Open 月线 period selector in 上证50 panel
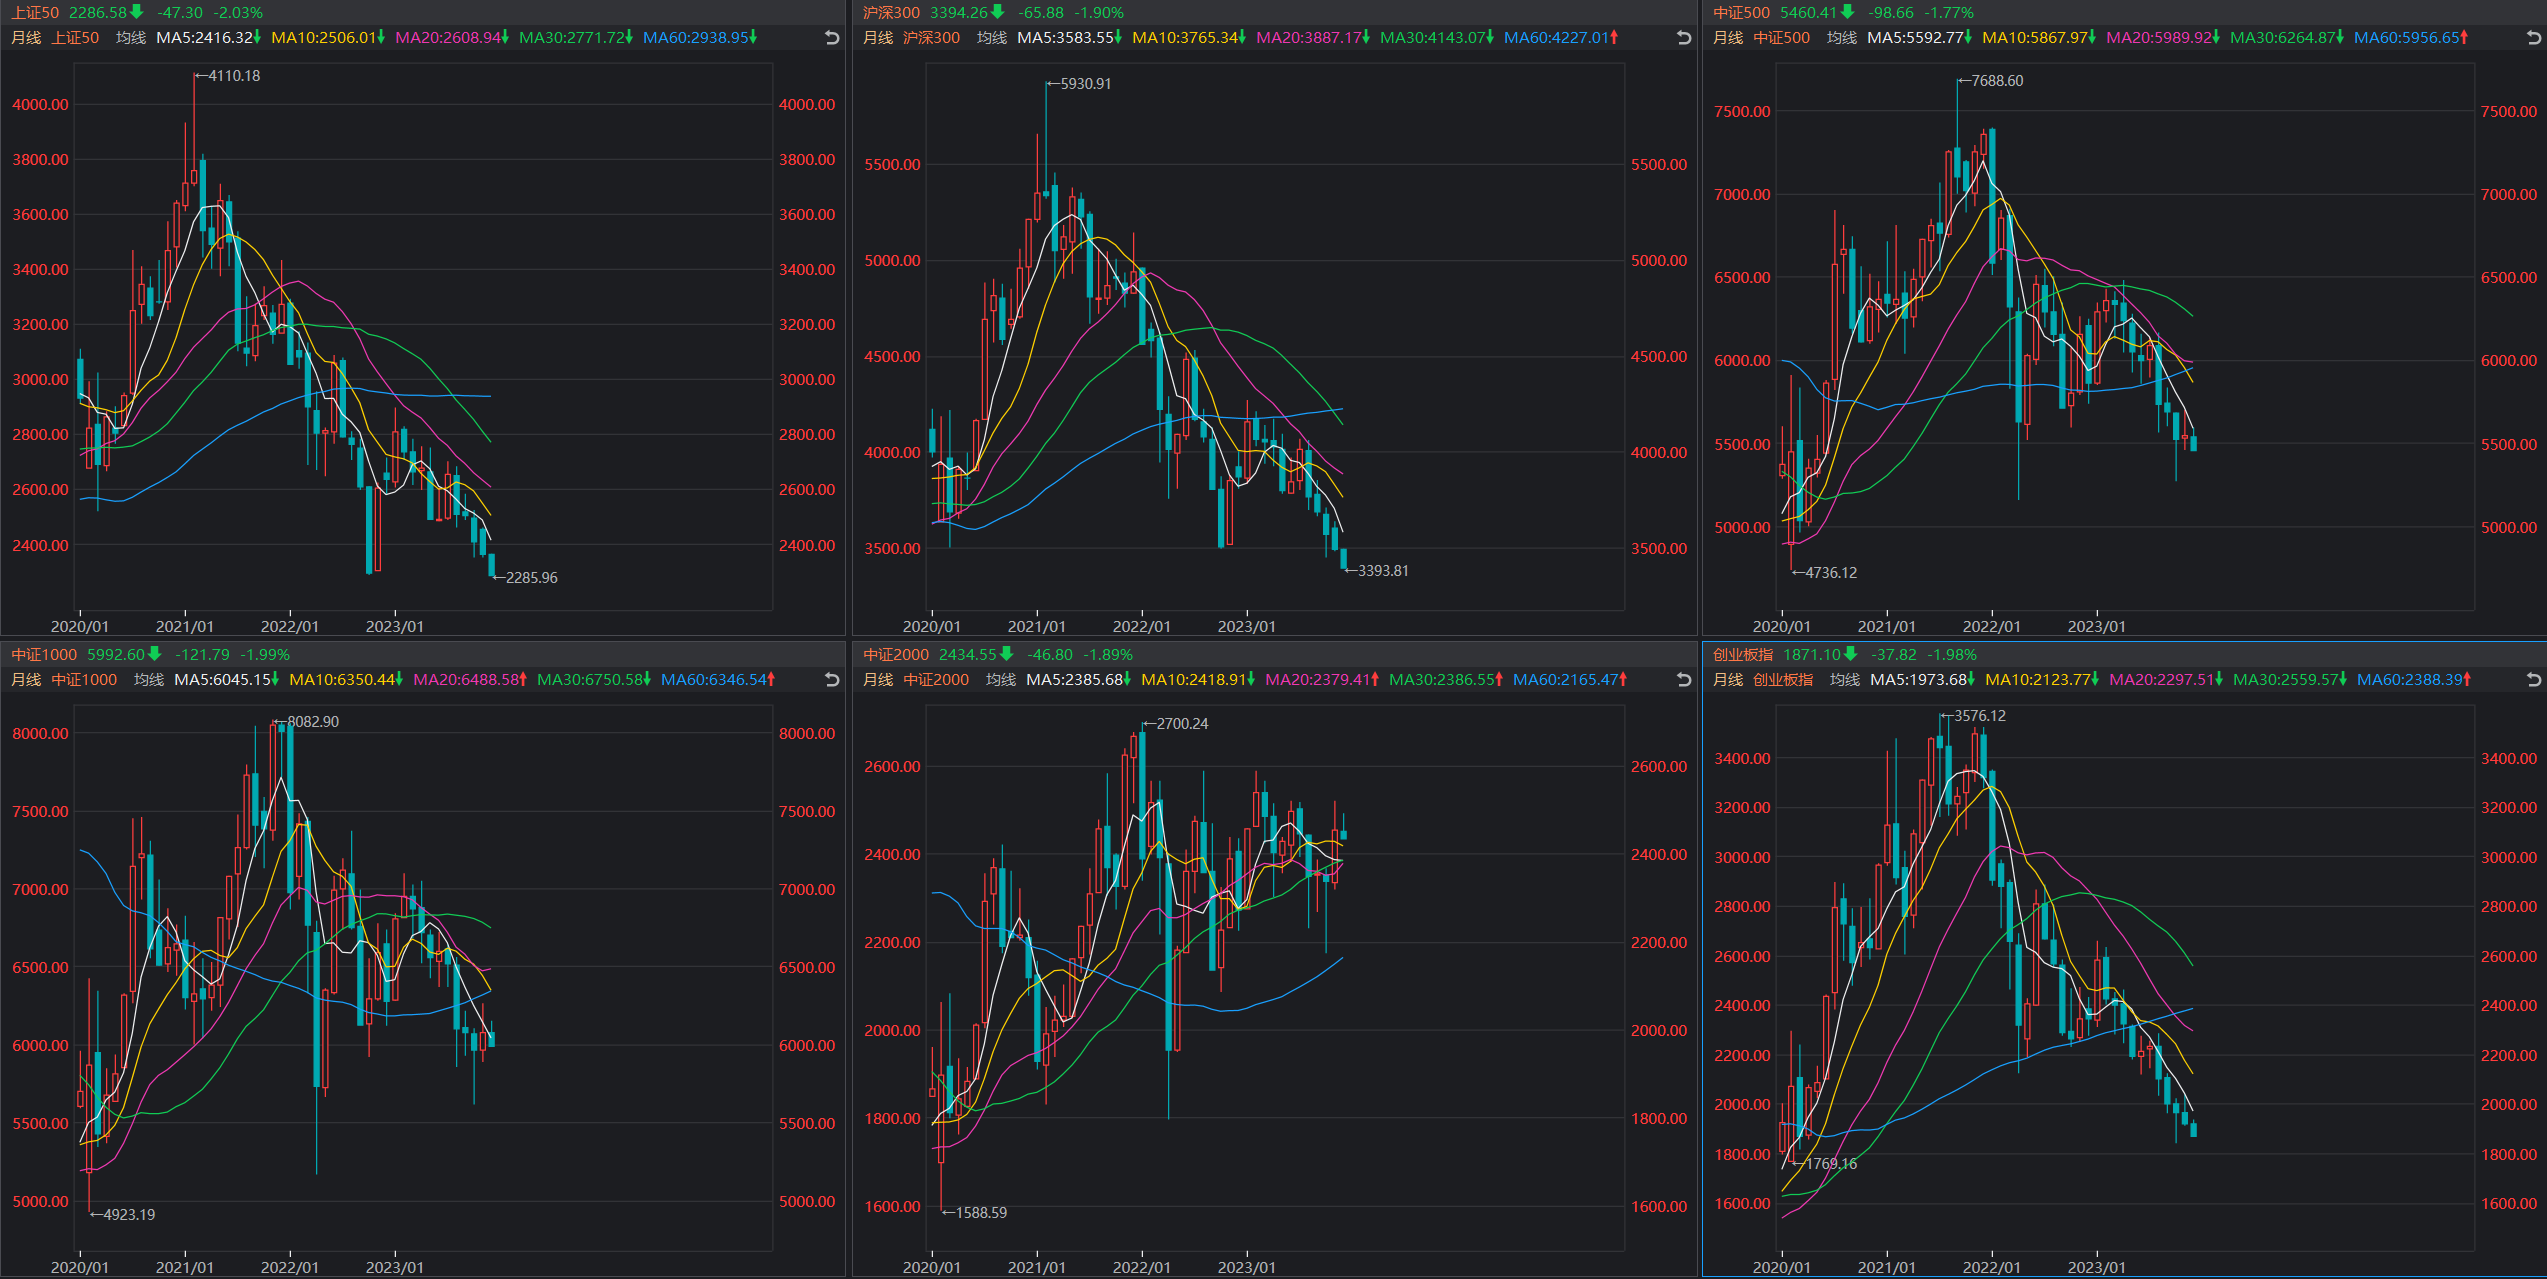The width and height of the screenshot is (2547, 1279). 26,38
